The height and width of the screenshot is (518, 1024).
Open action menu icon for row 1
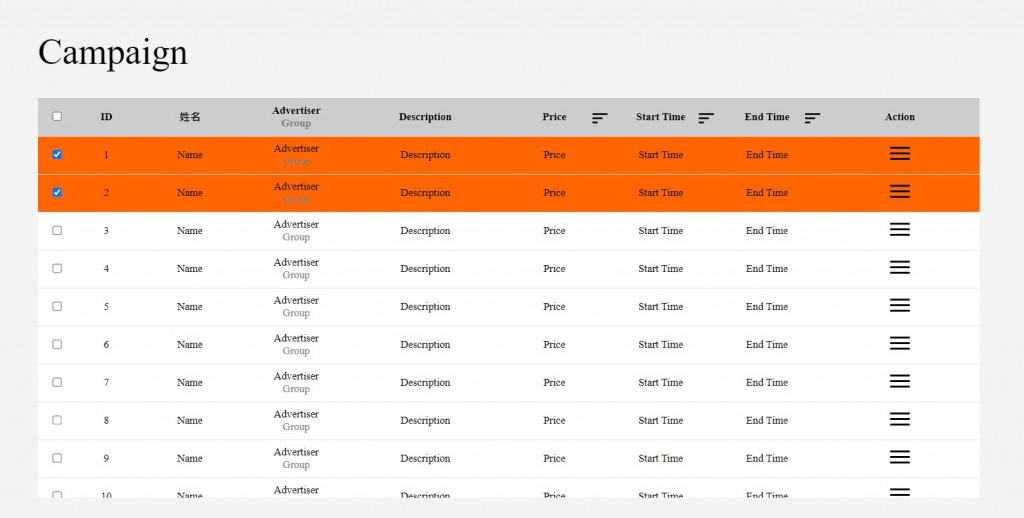click(x=899, y=154)
